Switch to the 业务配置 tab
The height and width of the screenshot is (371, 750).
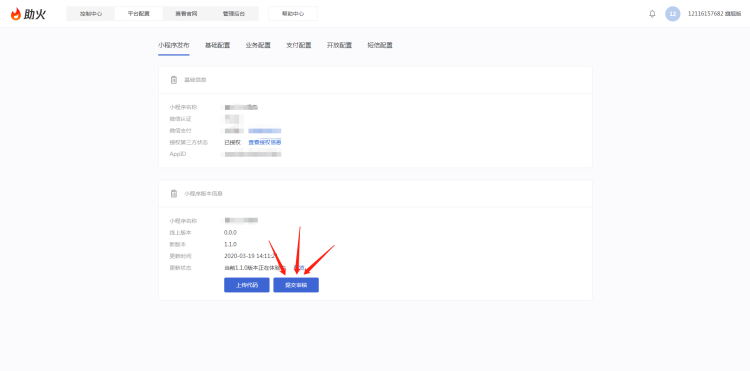258,45
